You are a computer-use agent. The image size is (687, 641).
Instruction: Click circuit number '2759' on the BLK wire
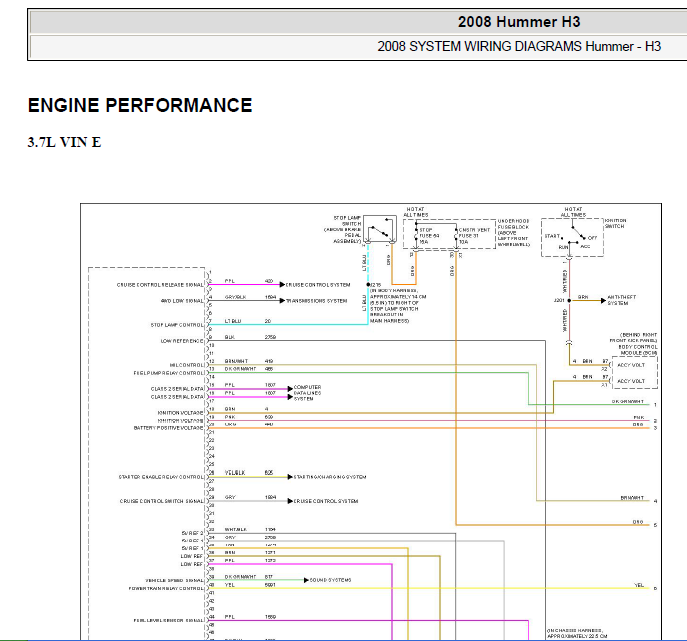coord(270,337)
